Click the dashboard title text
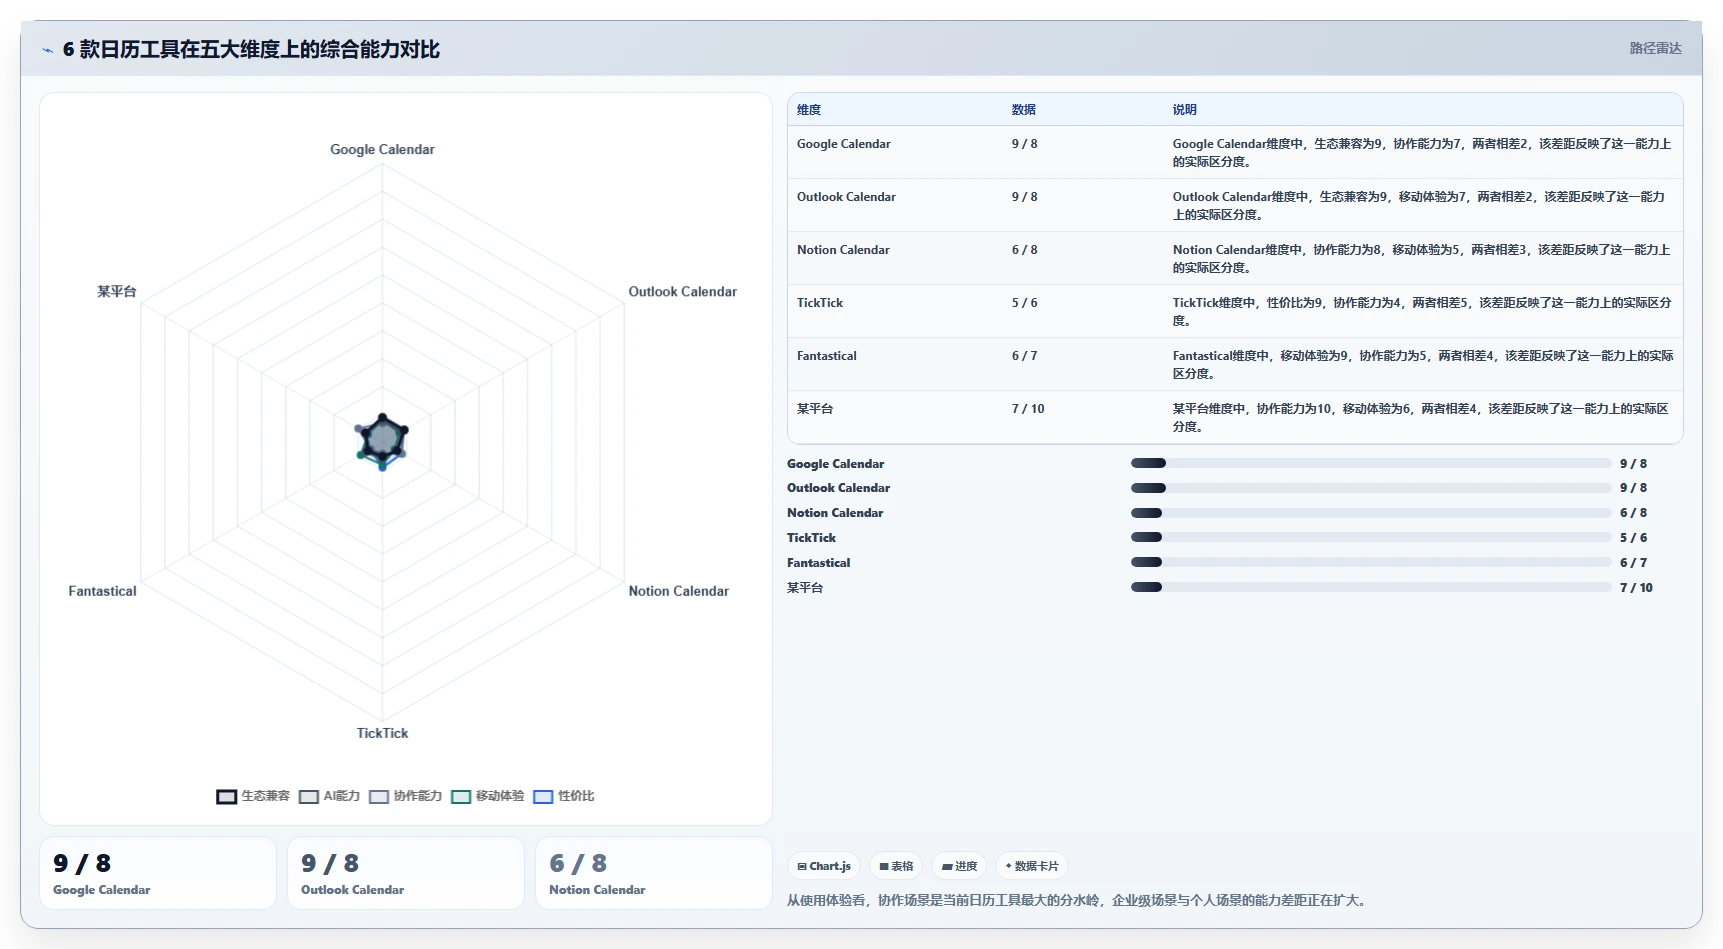1723x949 pixels. tap(251, 50)
